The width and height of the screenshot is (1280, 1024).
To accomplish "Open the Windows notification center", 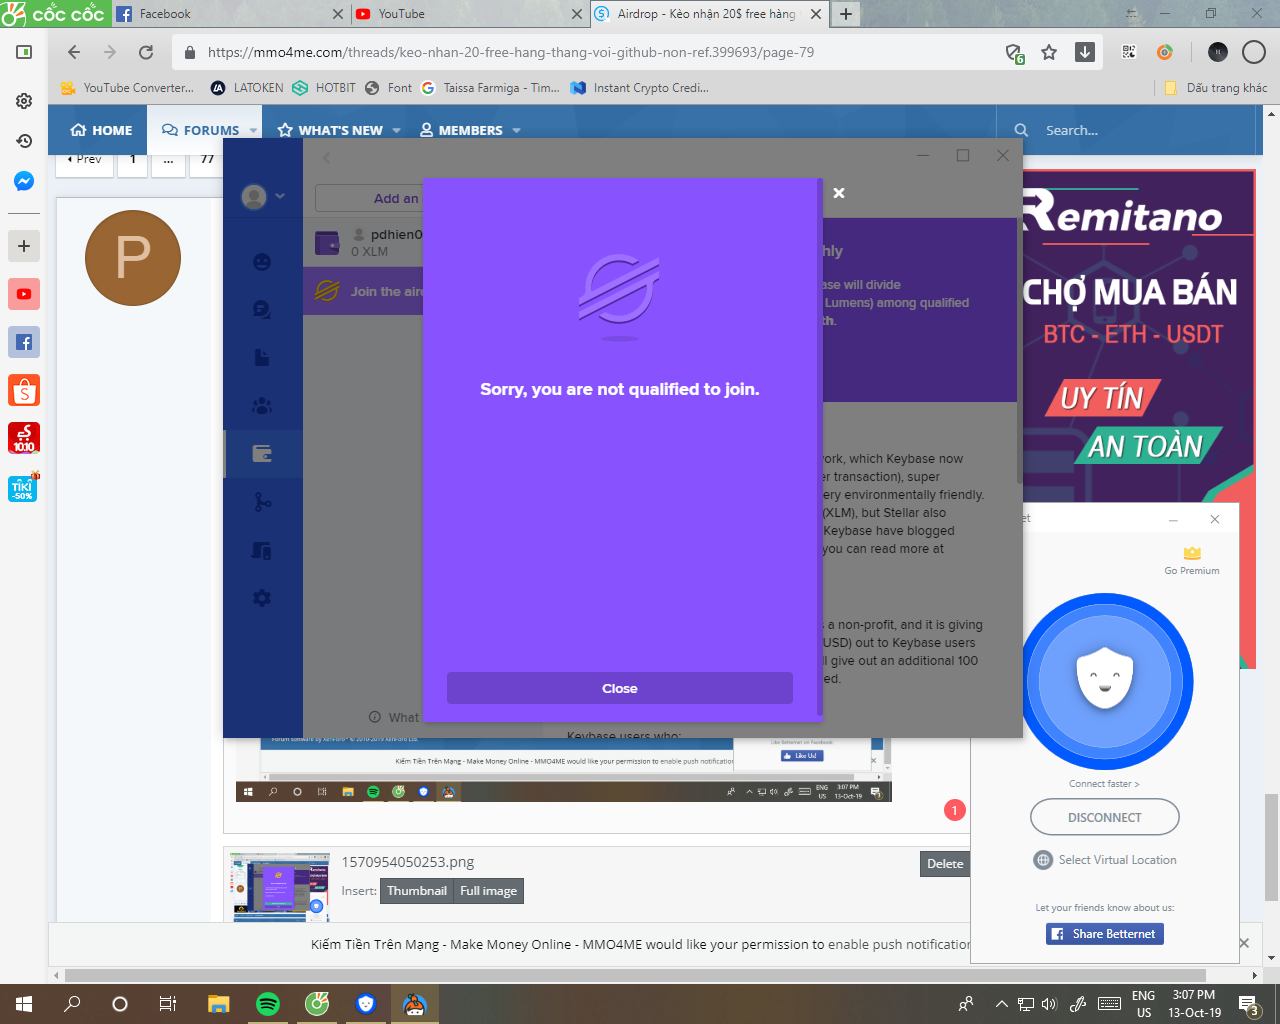I will click(1249, 1005).
